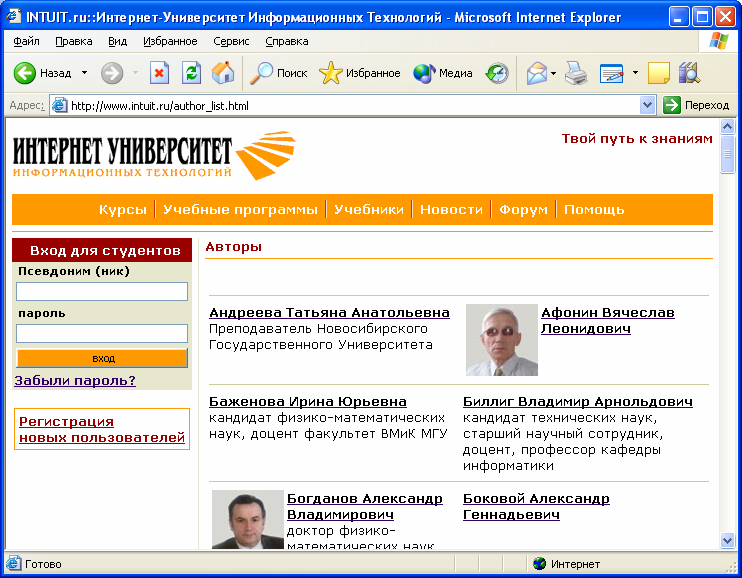Click the пароль password field

coord(102,333)
